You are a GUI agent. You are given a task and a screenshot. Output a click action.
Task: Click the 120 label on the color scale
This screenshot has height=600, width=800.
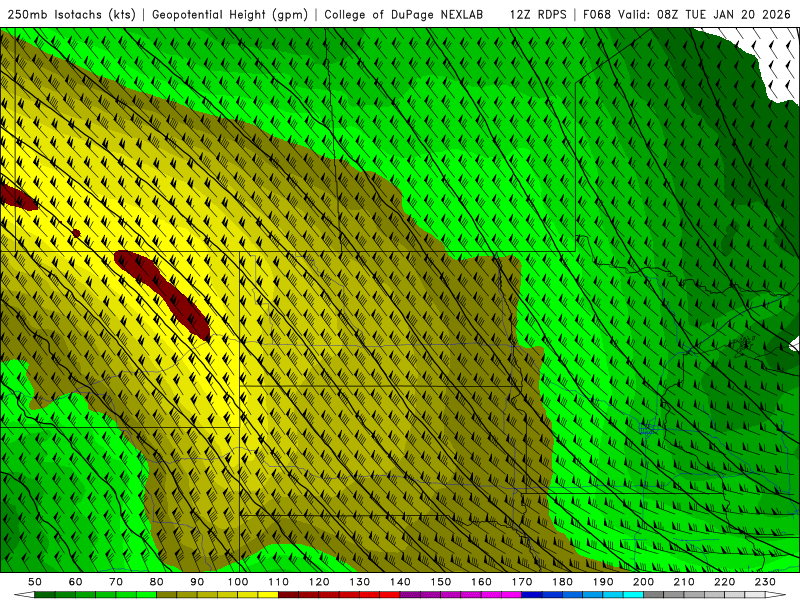tap(319, 582)
